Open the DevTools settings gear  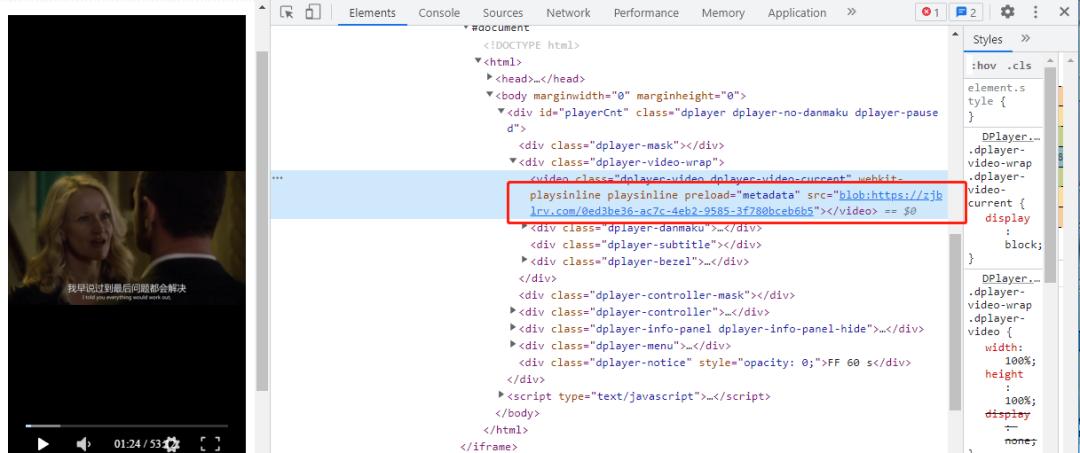pyautogui.click(x=1008, y=12)
